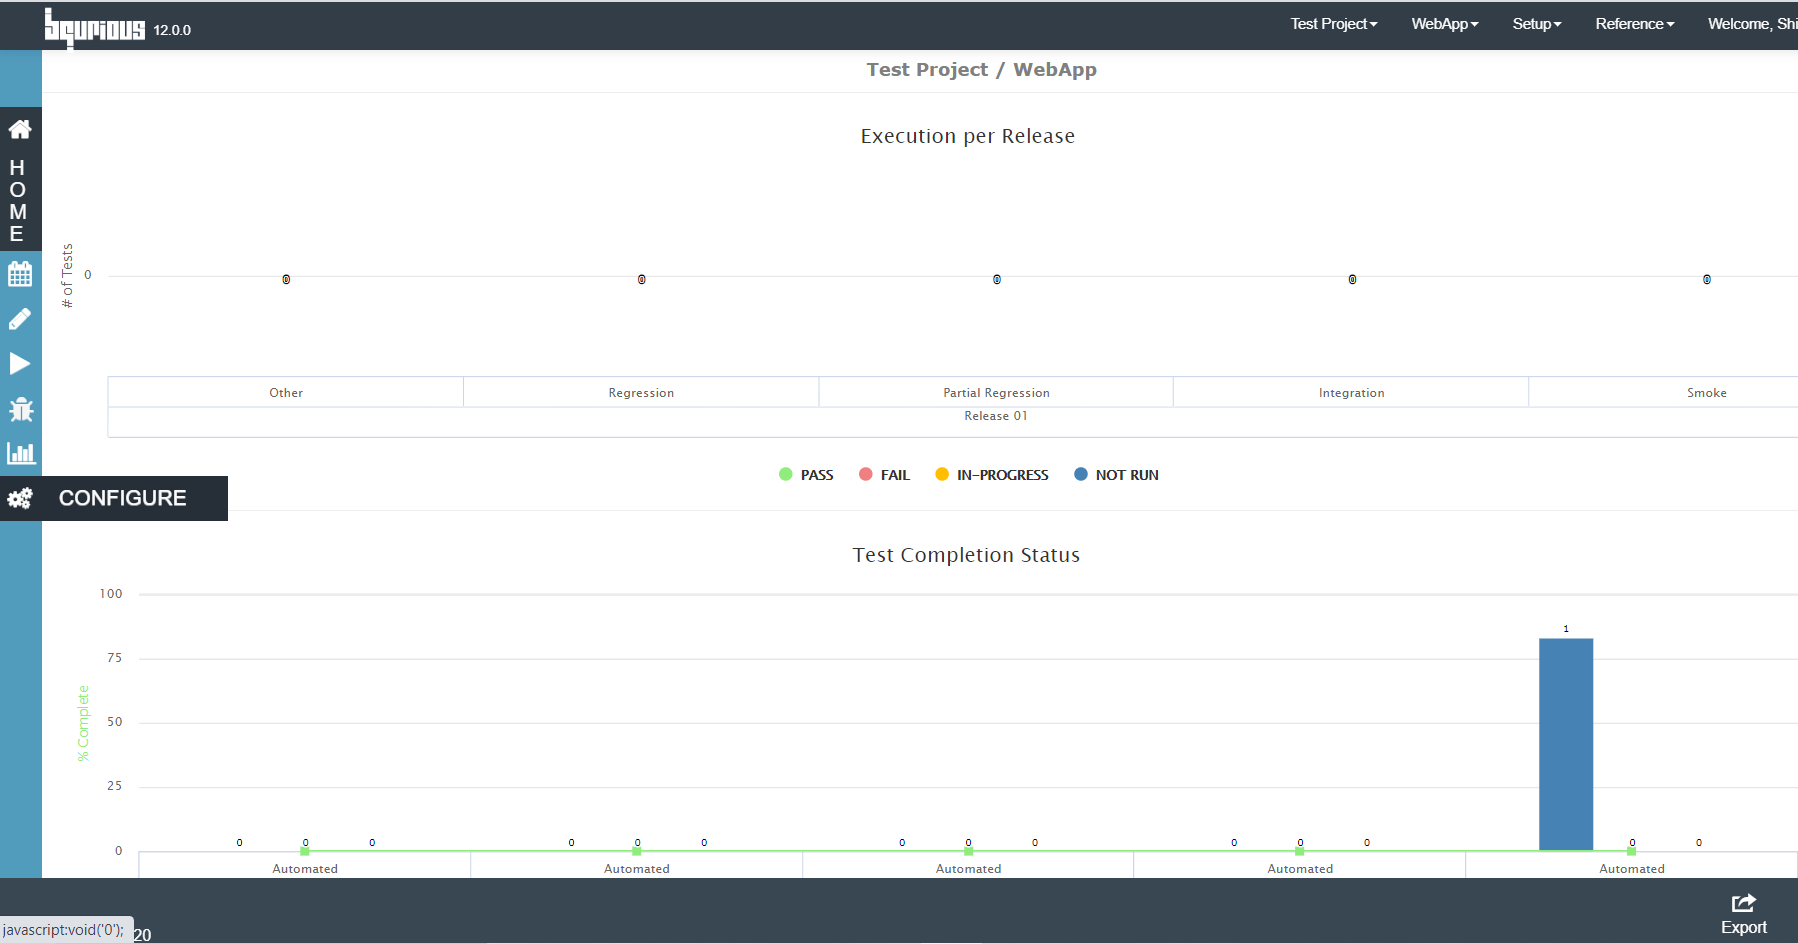This screenshot has height=944, width=1798.
Task: Click the blue bar in completion chart
Action: [1566, 744]
